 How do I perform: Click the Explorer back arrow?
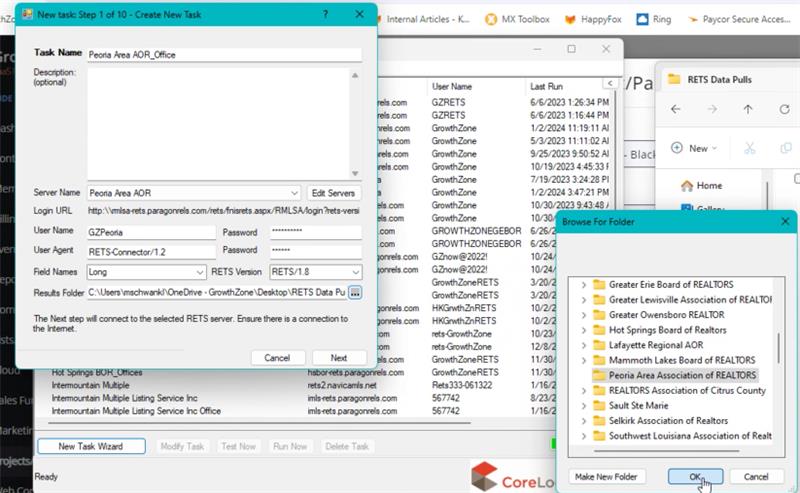[676, 109]
